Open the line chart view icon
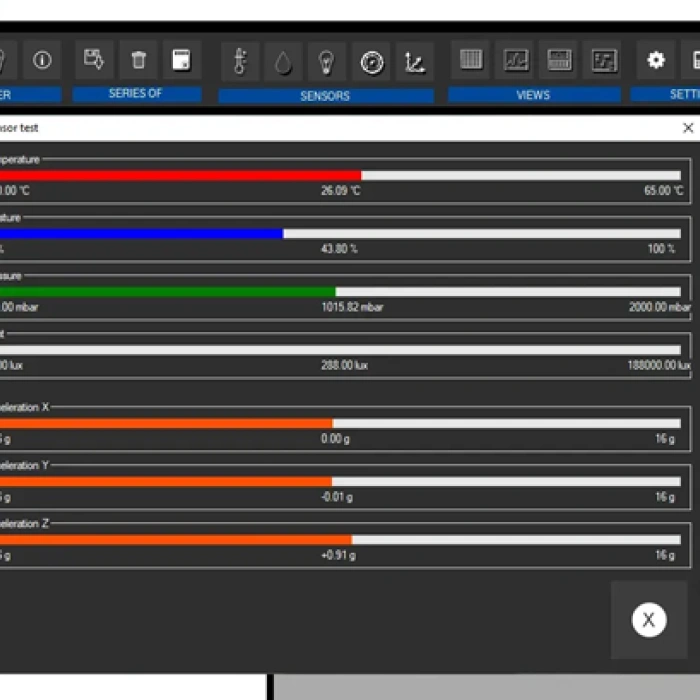Image resolution: width=700 pixels, height=700 pixels. pyautogui.click(x=515, y=60)
